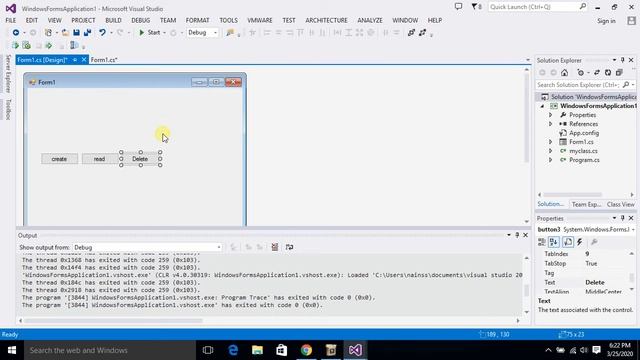Toggle the Properties window auto-hide pin
This screenshot has width=640, height=360.
622,218
